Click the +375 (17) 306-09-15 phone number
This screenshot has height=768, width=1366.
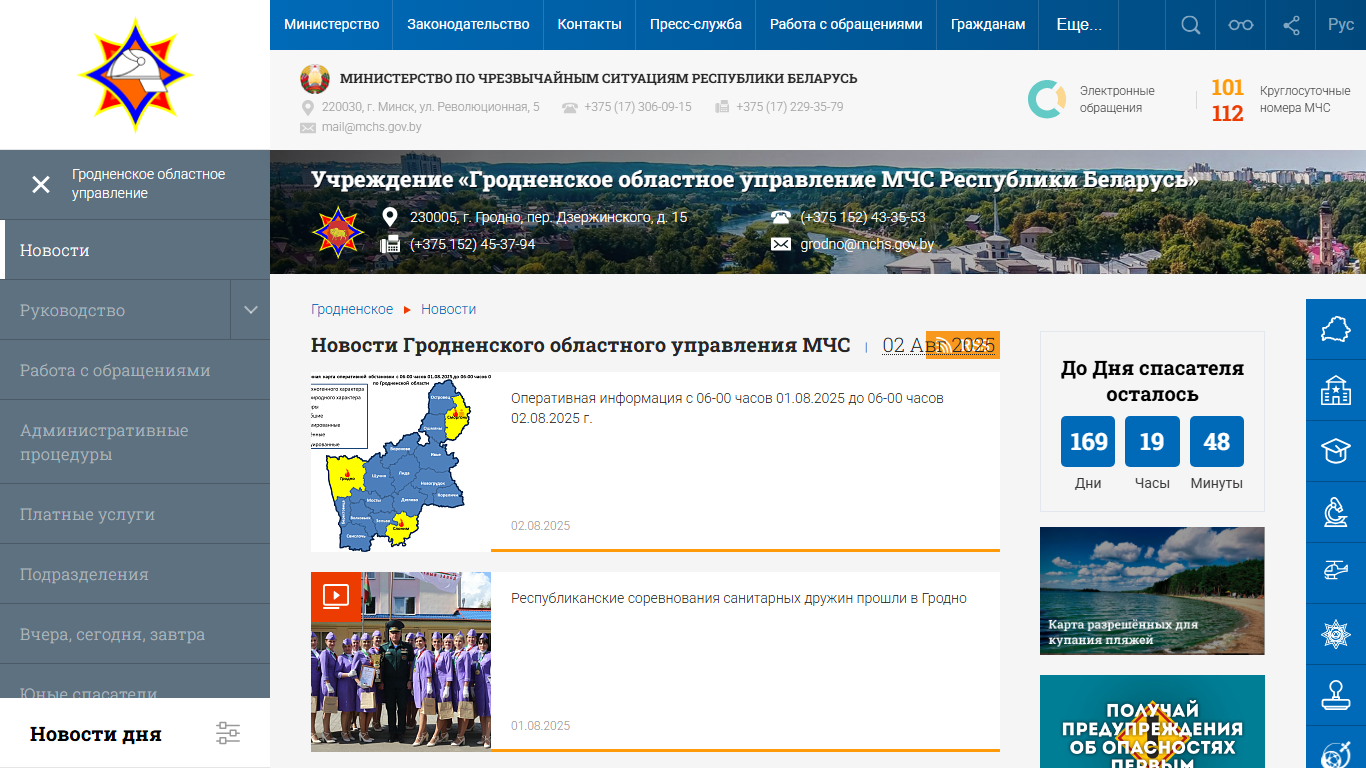[638, 107]
